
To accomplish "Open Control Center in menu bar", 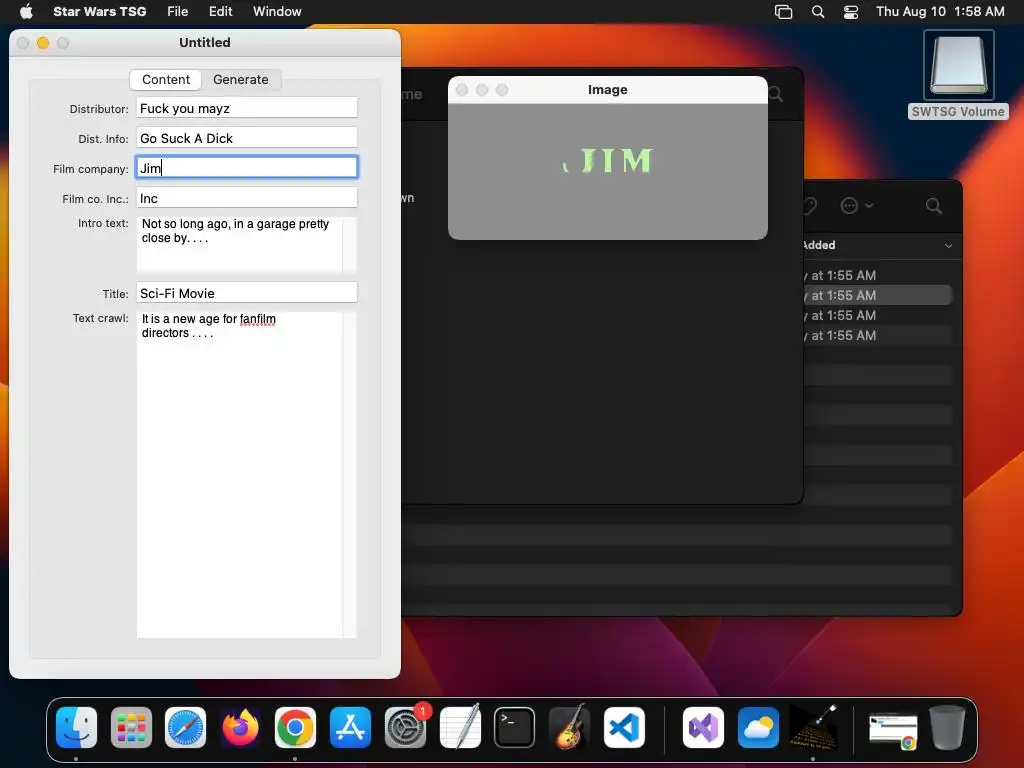I will click(x=851, y=12).
